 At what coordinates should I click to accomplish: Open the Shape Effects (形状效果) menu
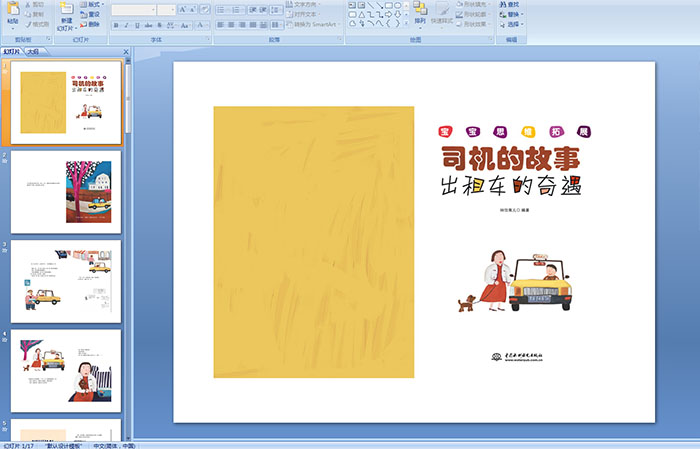click(473, 24)
